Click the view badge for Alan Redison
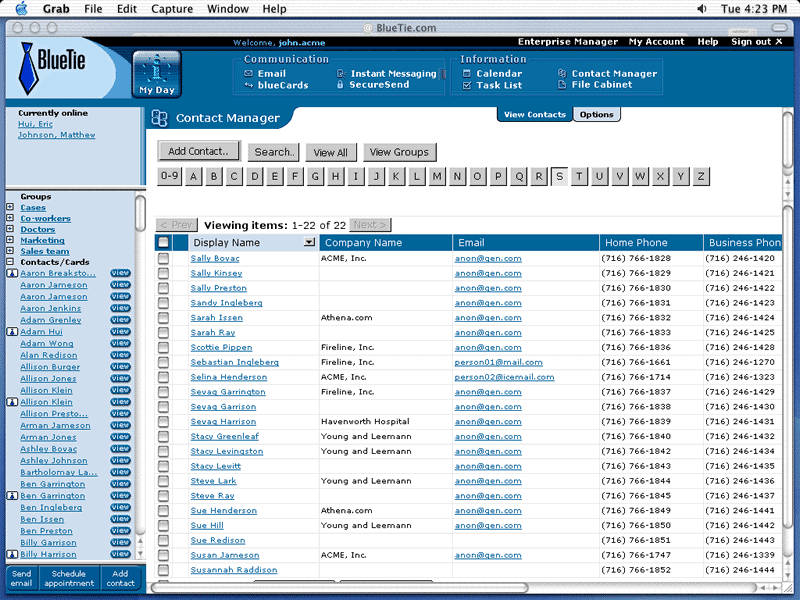 point(120,355)
